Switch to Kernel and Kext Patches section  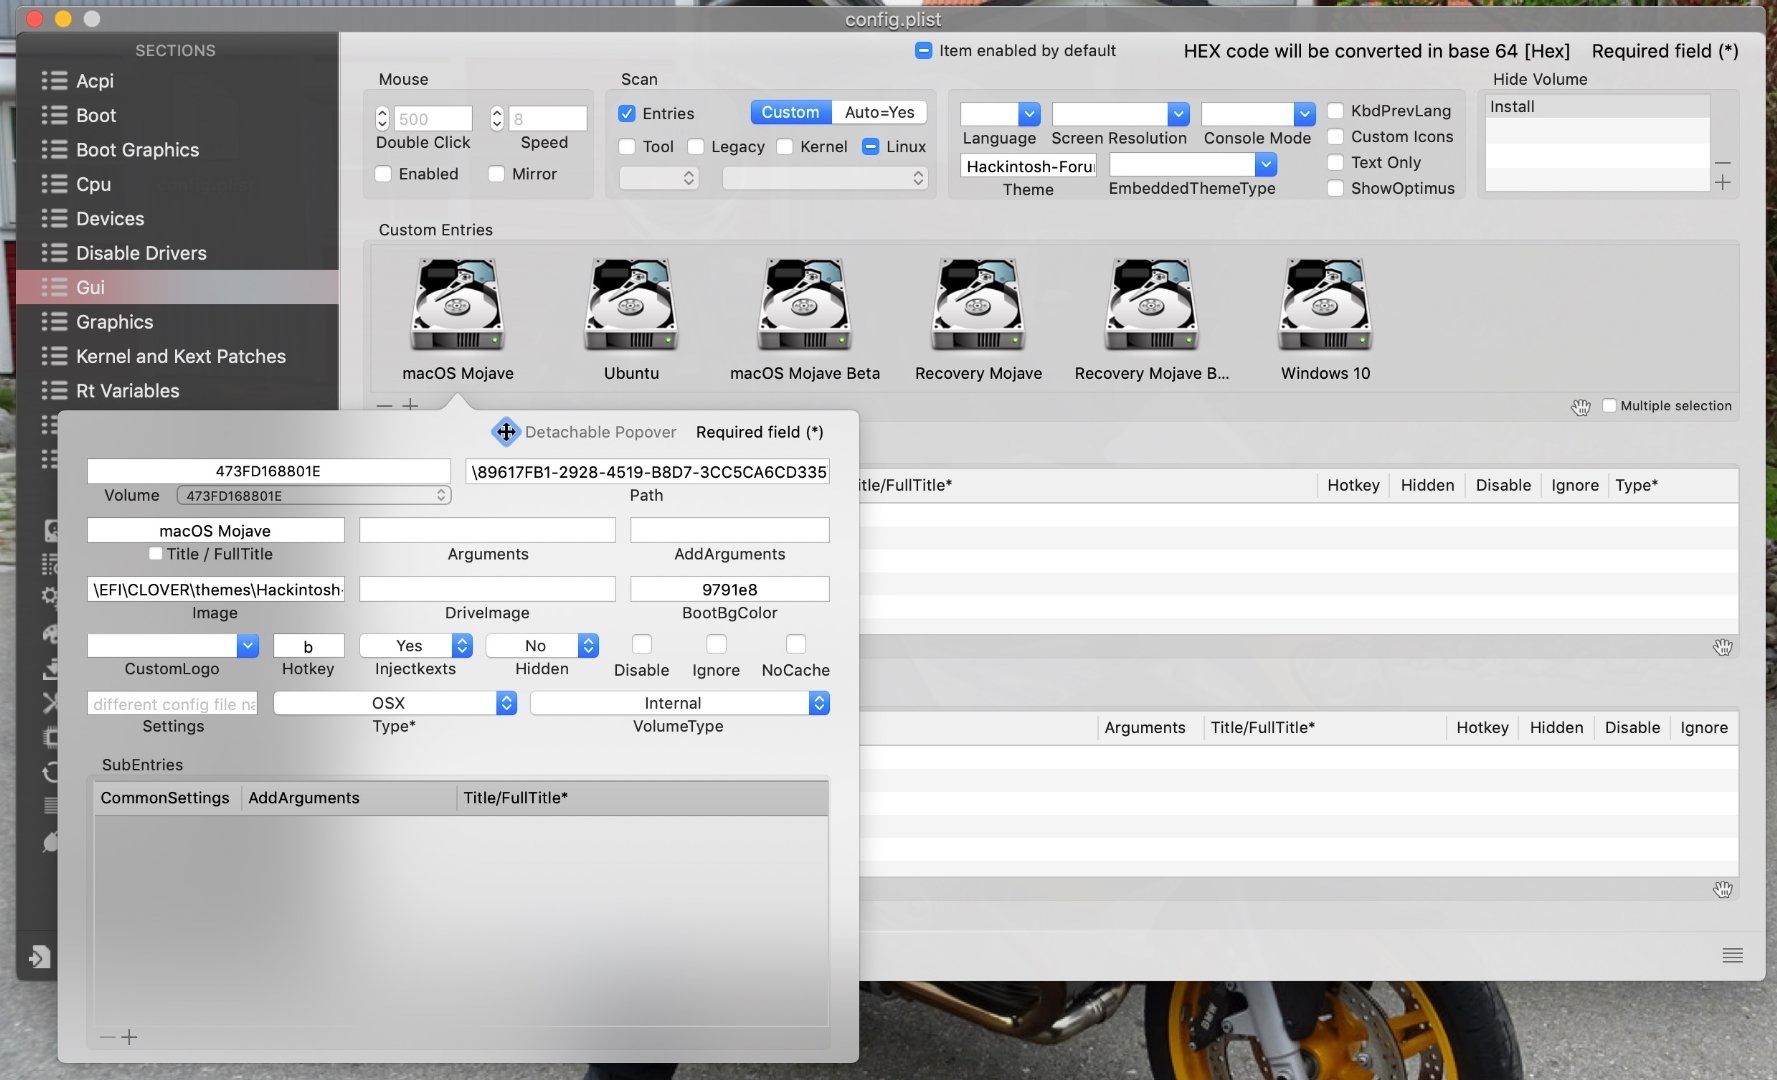(180, 357)
